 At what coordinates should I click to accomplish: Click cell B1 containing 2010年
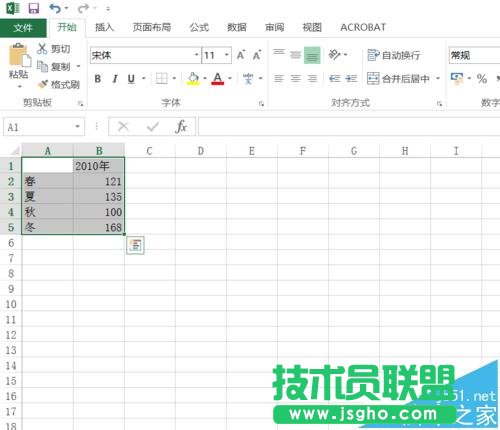point(99,166)
